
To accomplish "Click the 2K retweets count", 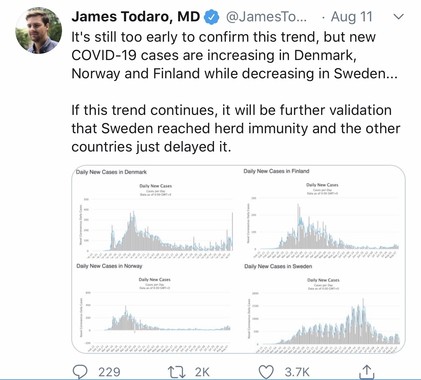I will click(x=202, y=372).
